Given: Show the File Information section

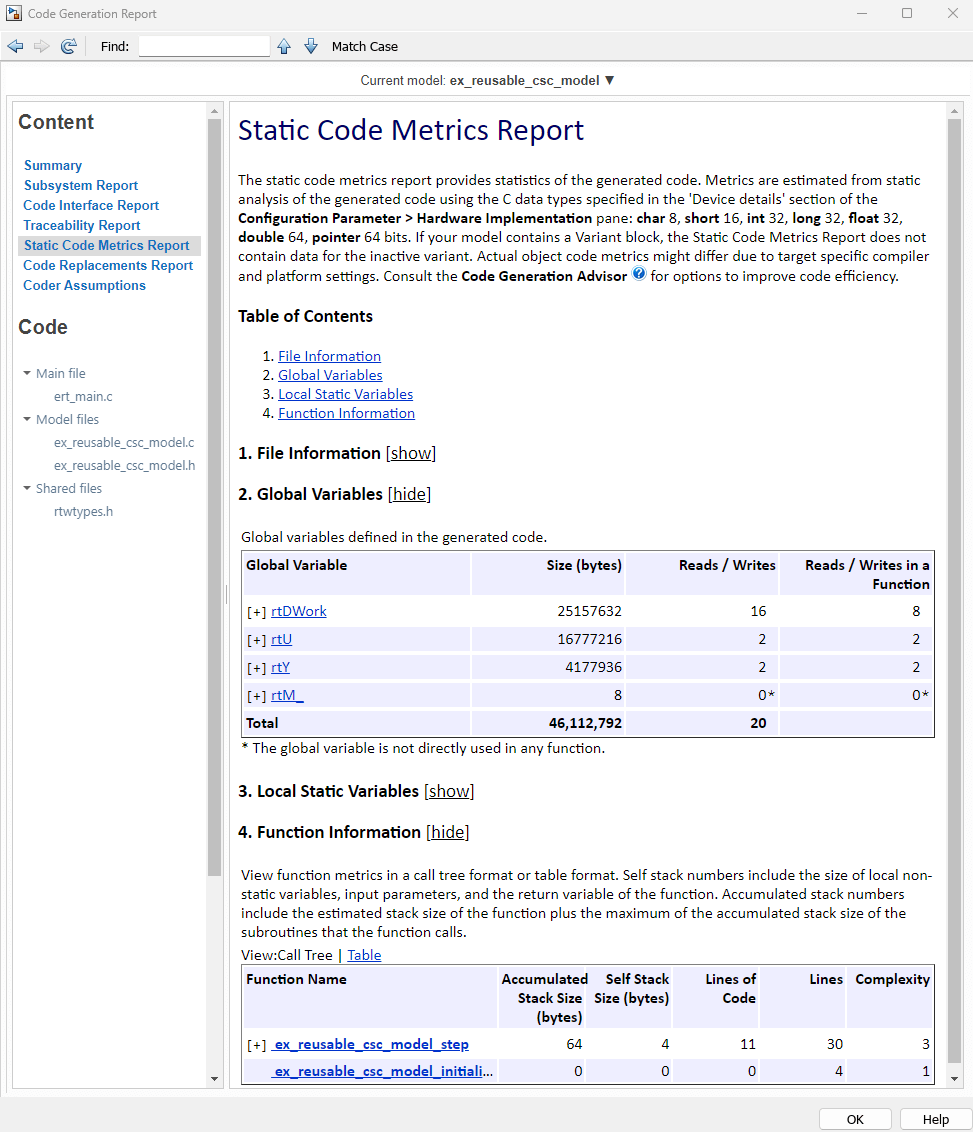Looking at the screenshot, I should pos(411,453).
